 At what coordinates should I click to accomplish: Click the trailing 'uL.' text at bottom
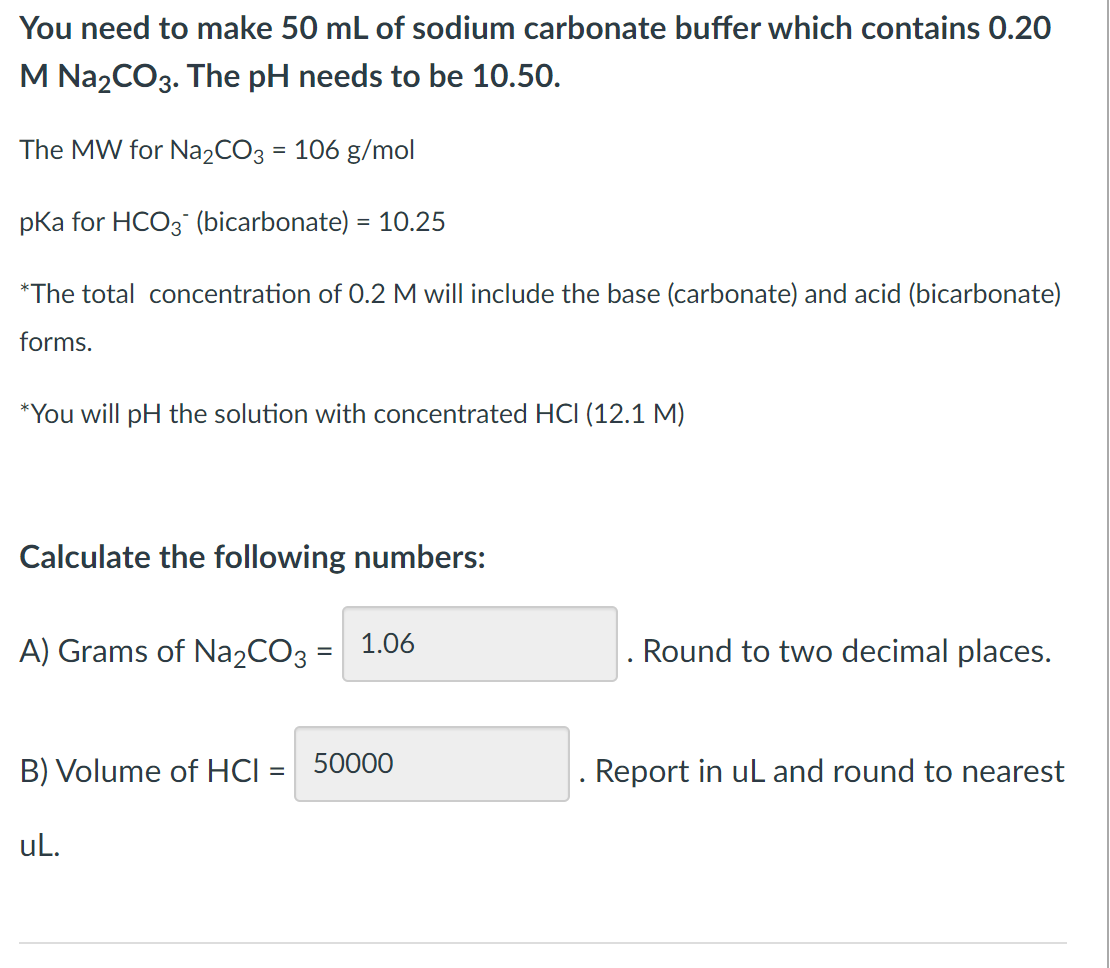41,848
